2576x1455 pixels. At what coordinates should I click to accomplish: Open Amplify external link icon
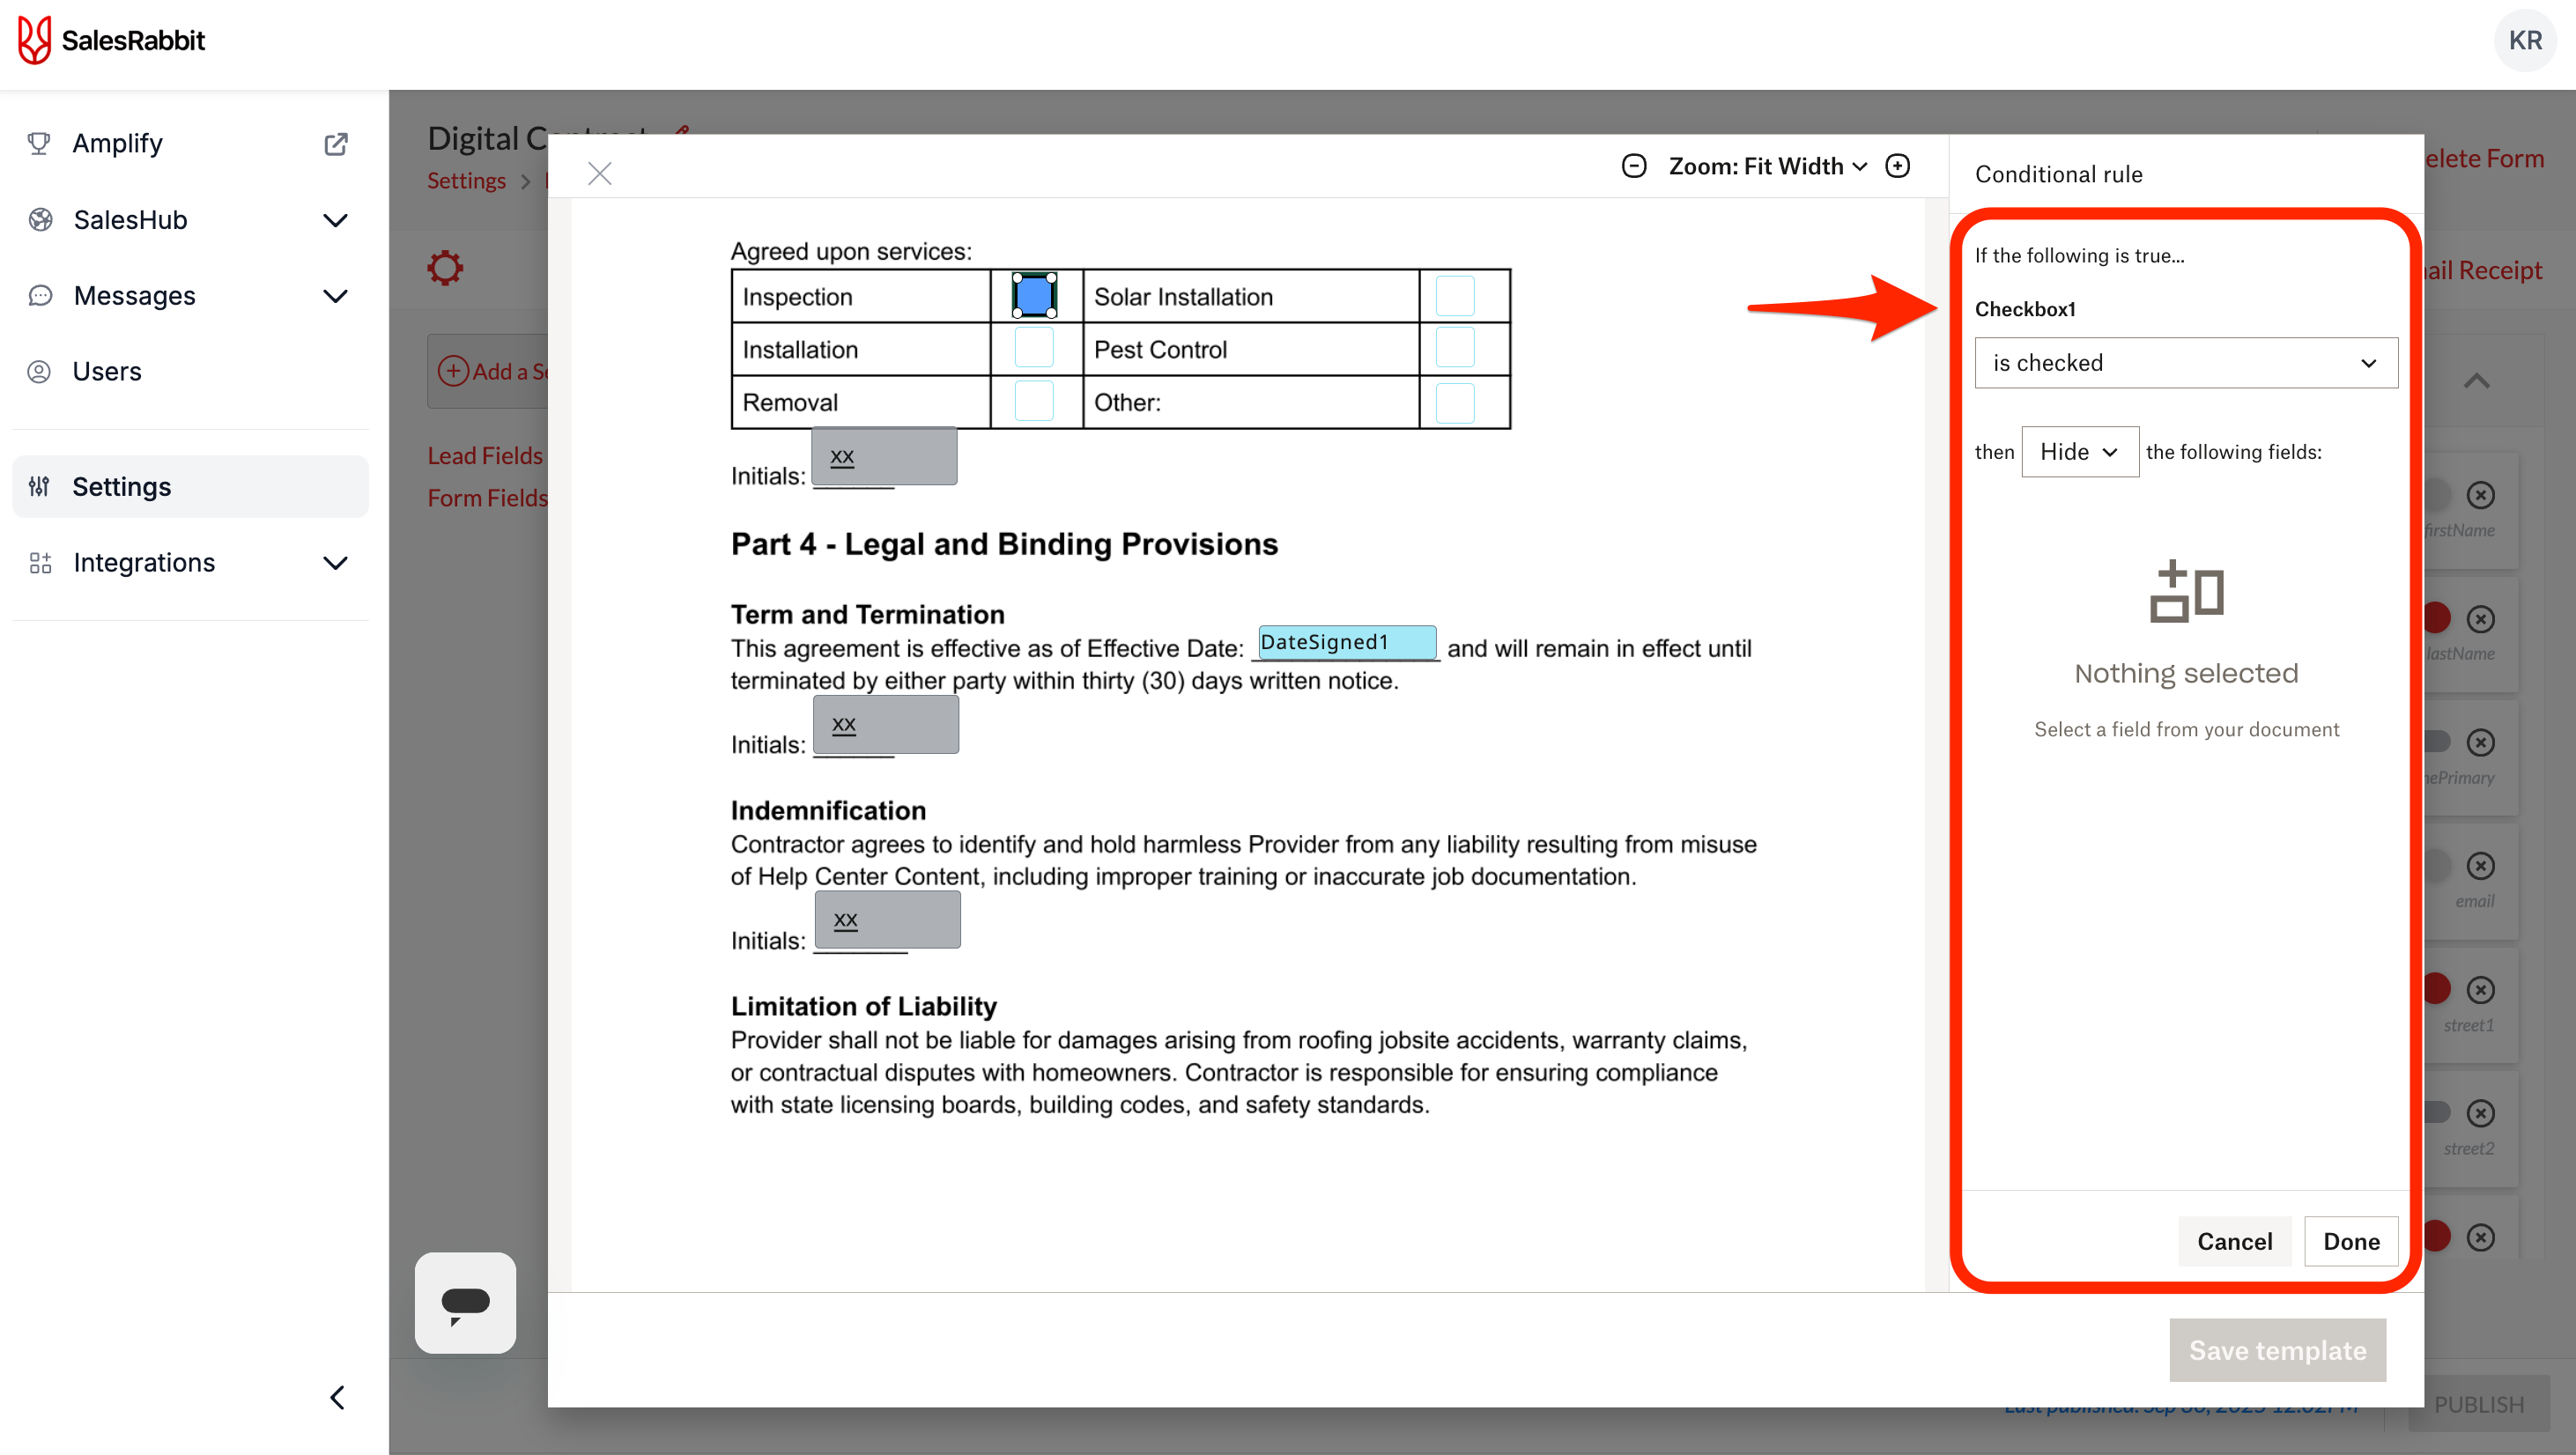(336, 144)
